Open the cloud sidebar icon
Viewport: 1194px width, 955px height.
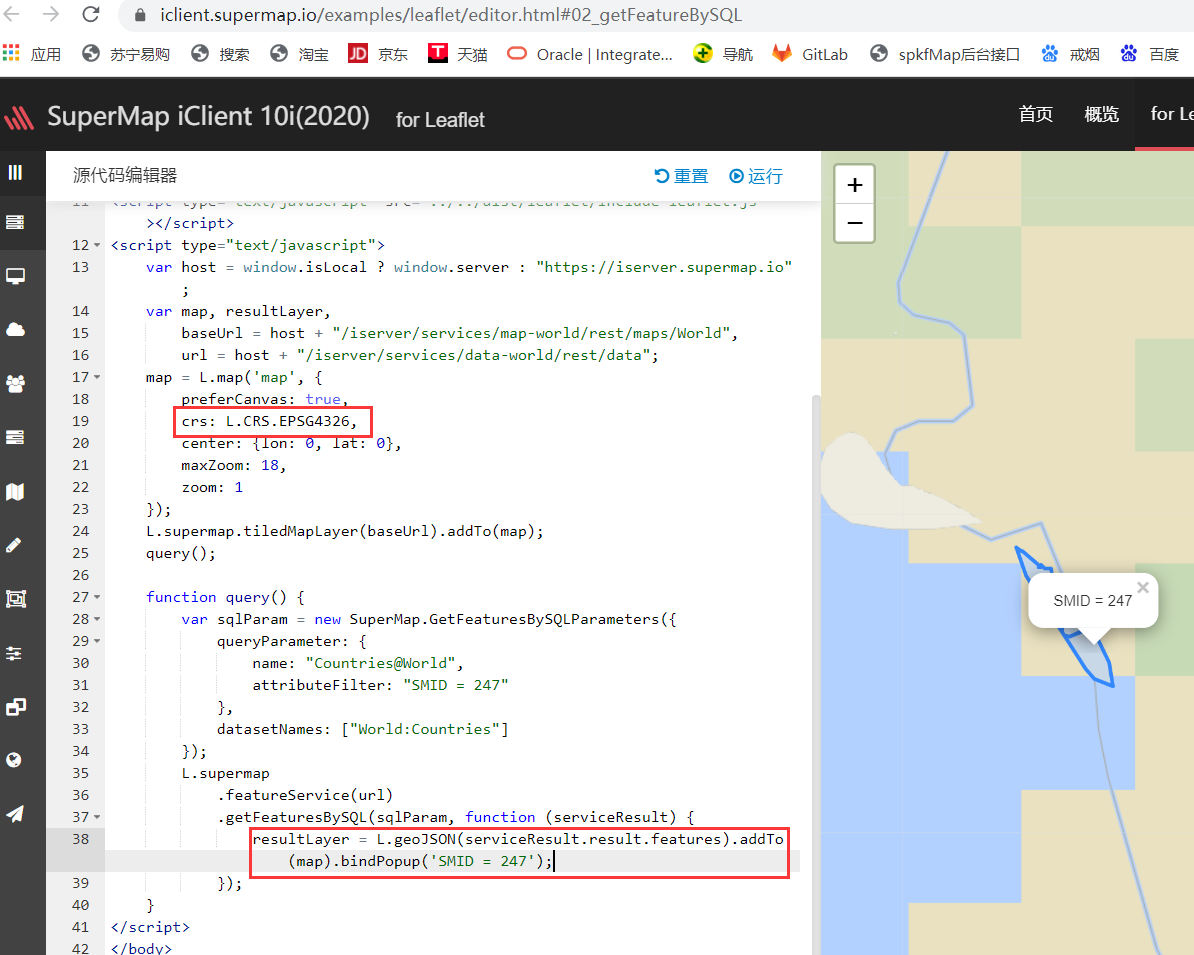click(15, 330)
